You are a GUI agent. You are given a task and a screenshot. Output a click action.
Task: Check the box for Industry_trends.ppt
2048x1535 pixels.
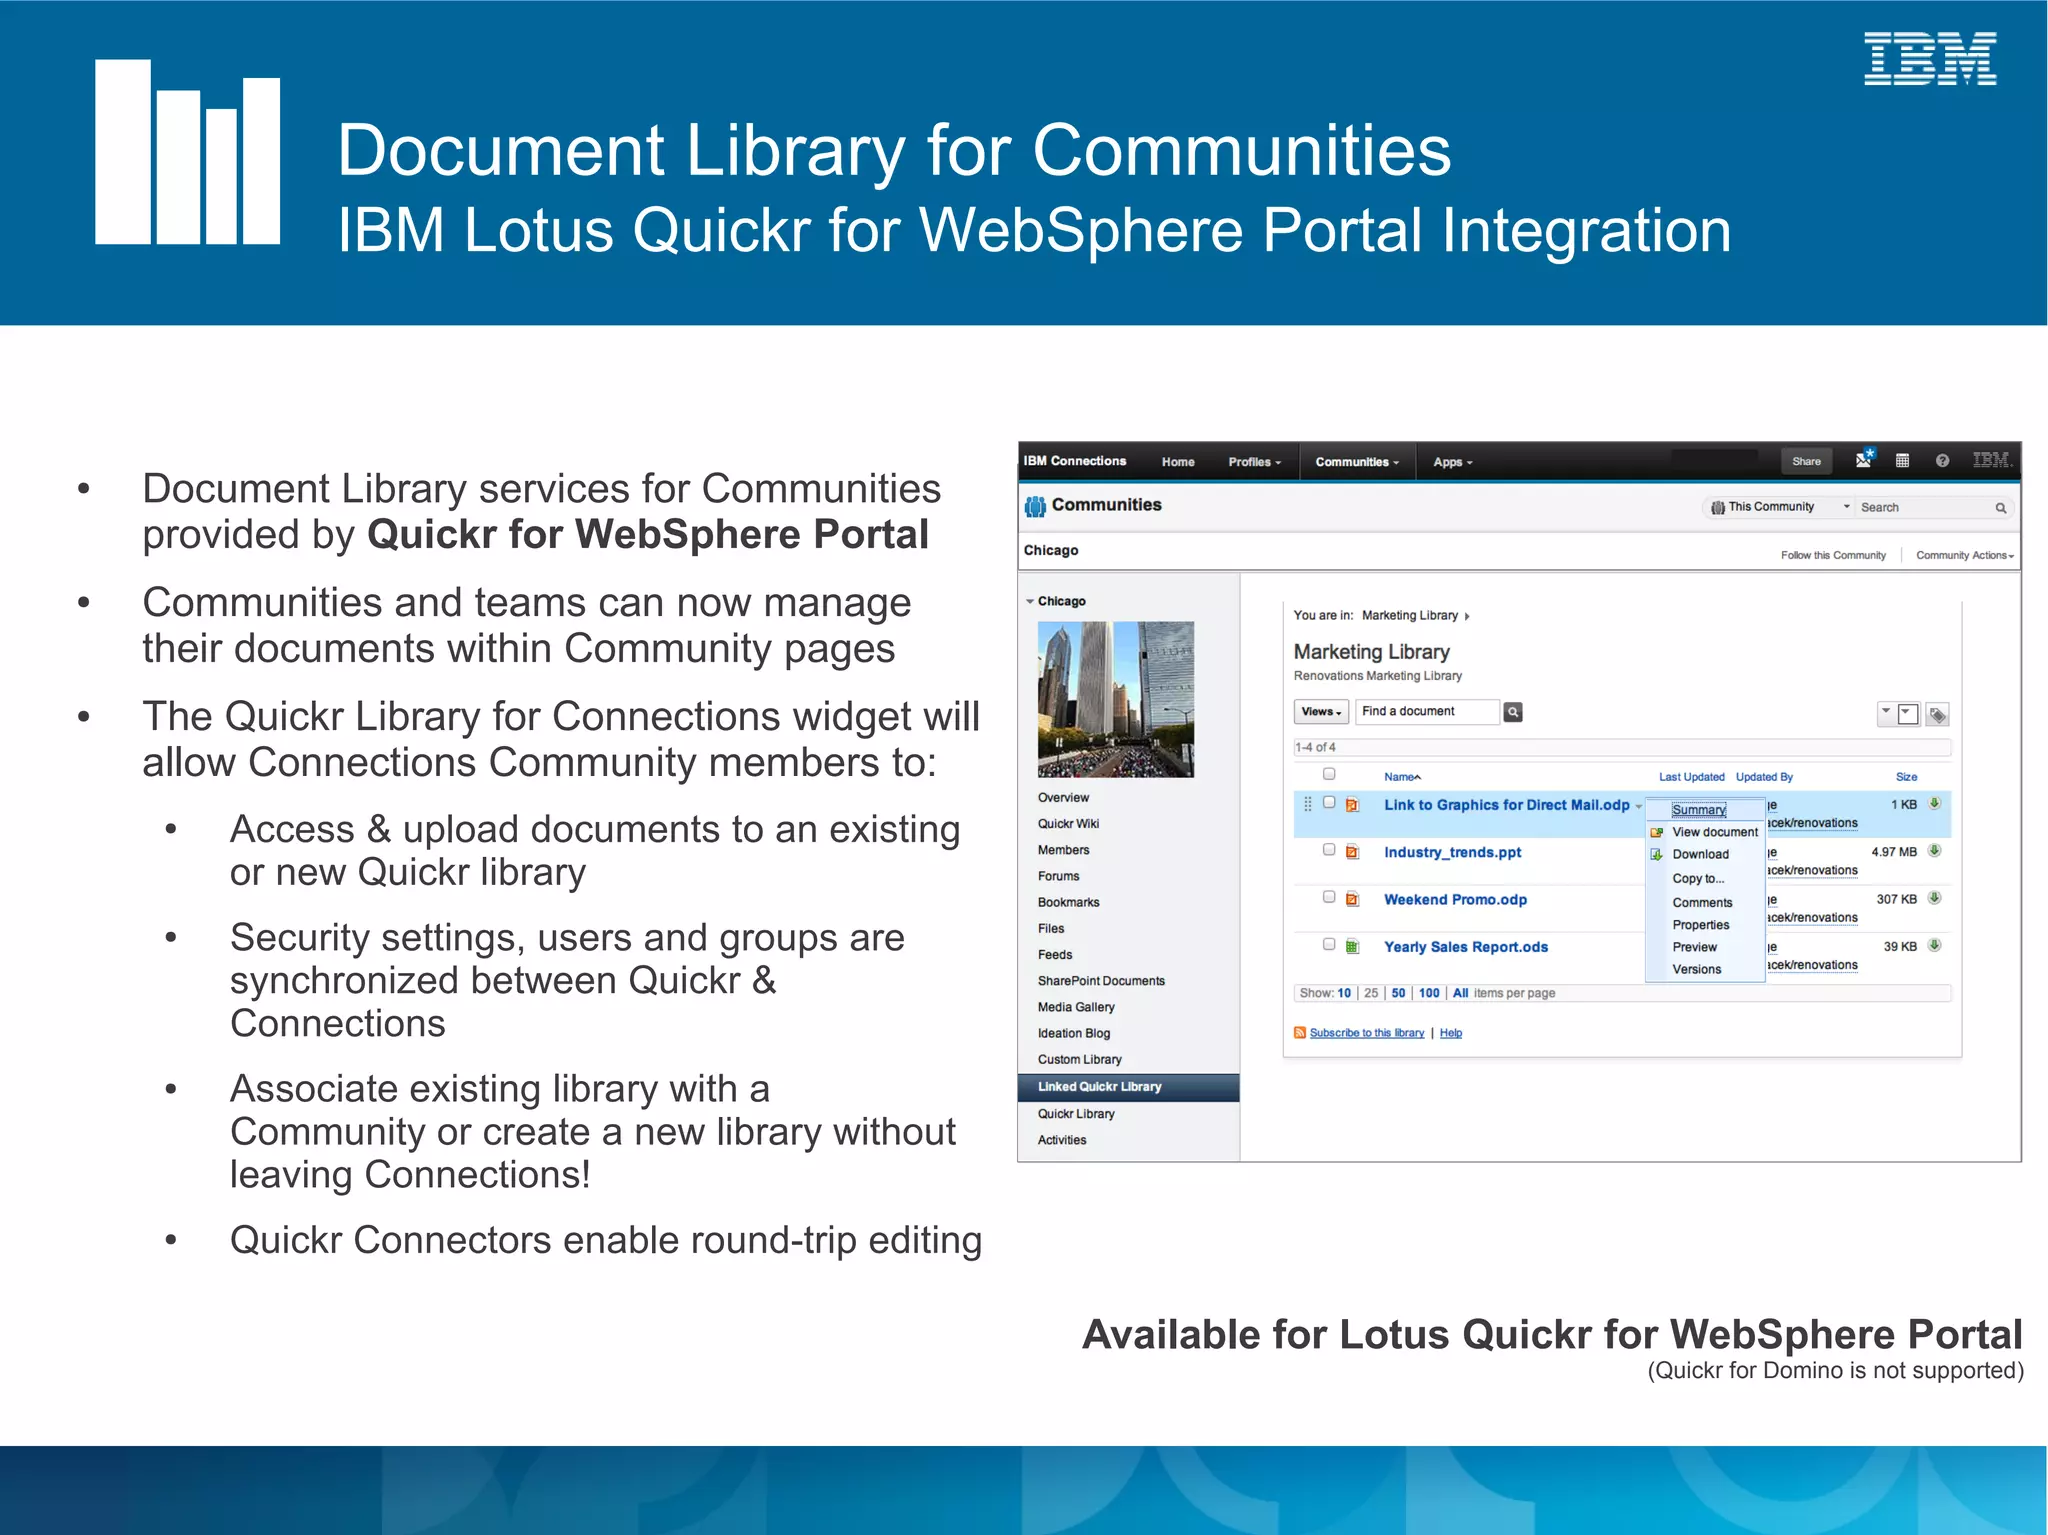1329,849
